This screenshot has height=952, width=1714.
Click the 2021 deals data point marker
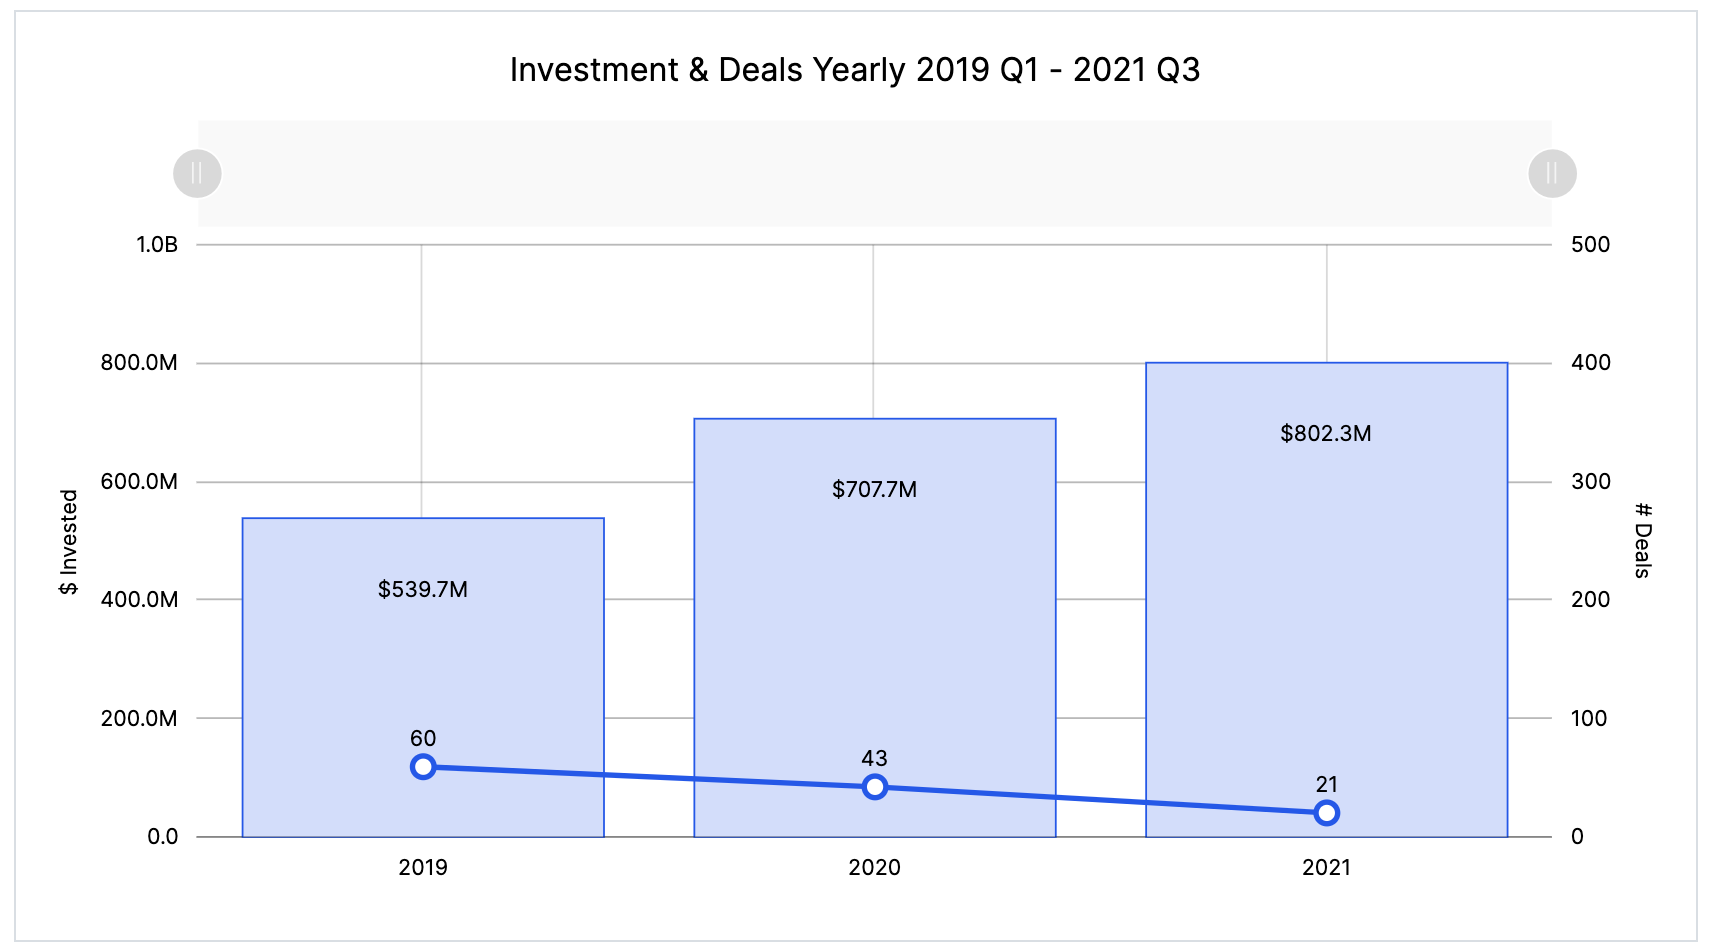1326,813
